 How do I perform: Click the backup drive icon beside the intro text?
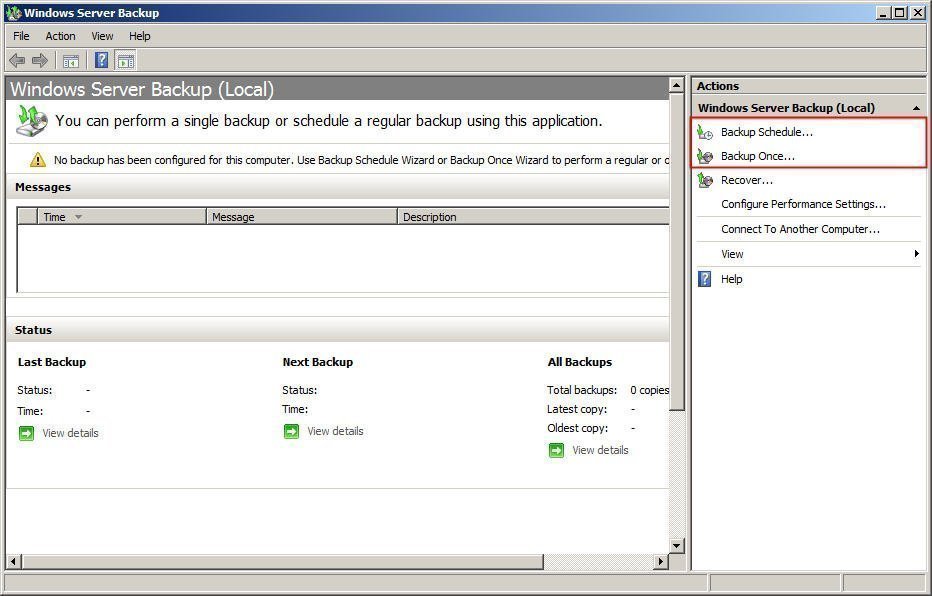(31, 121)
